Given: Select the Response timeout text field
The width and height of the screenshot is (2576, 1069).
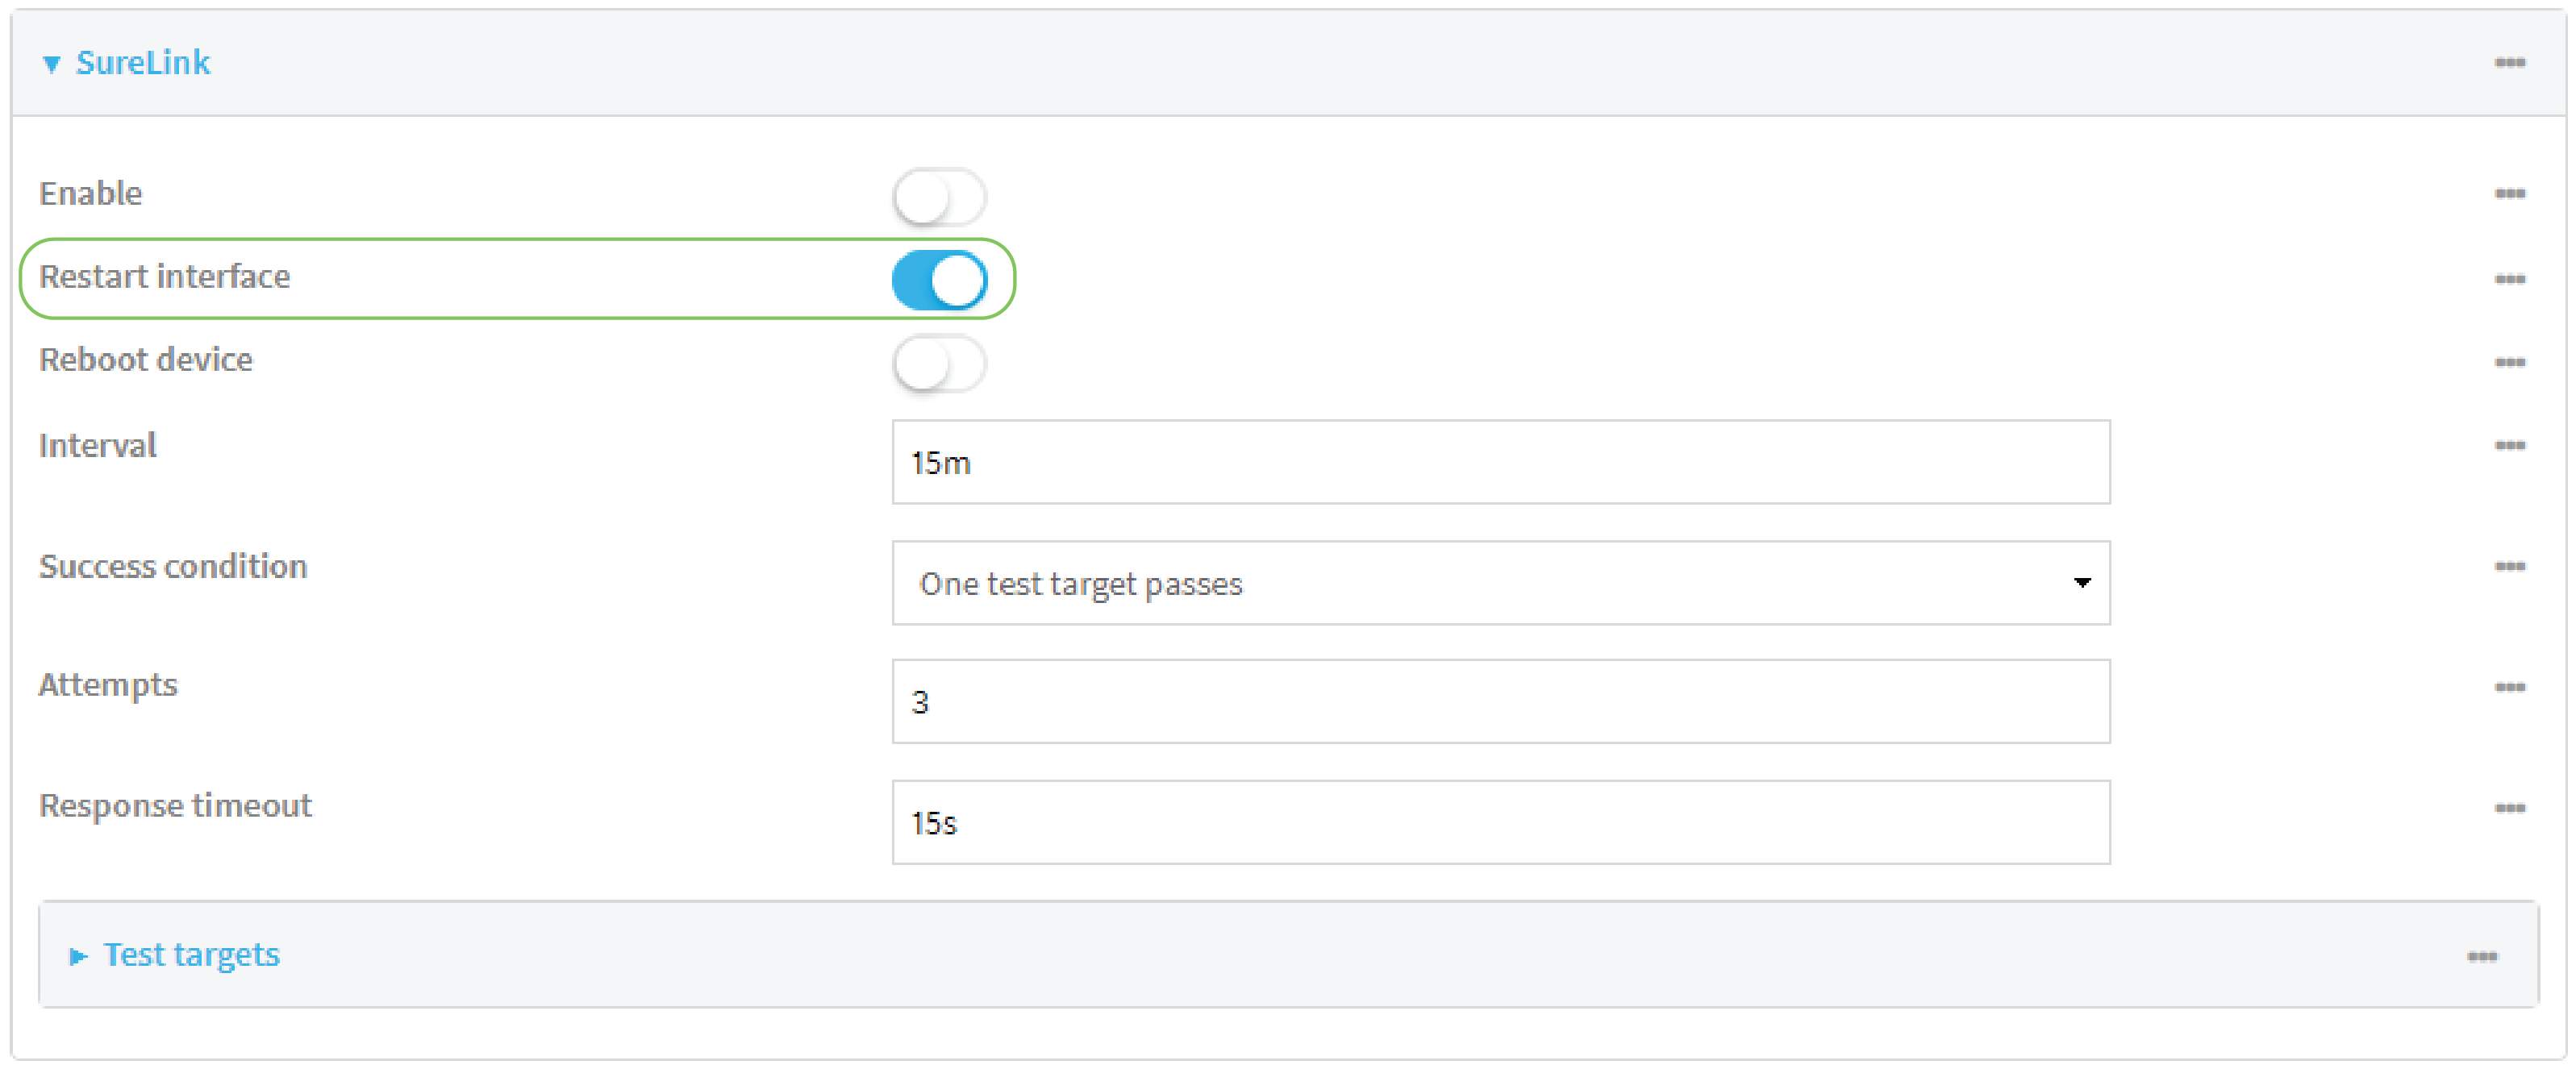Looking at the screenshot, I should [1500, 822].
